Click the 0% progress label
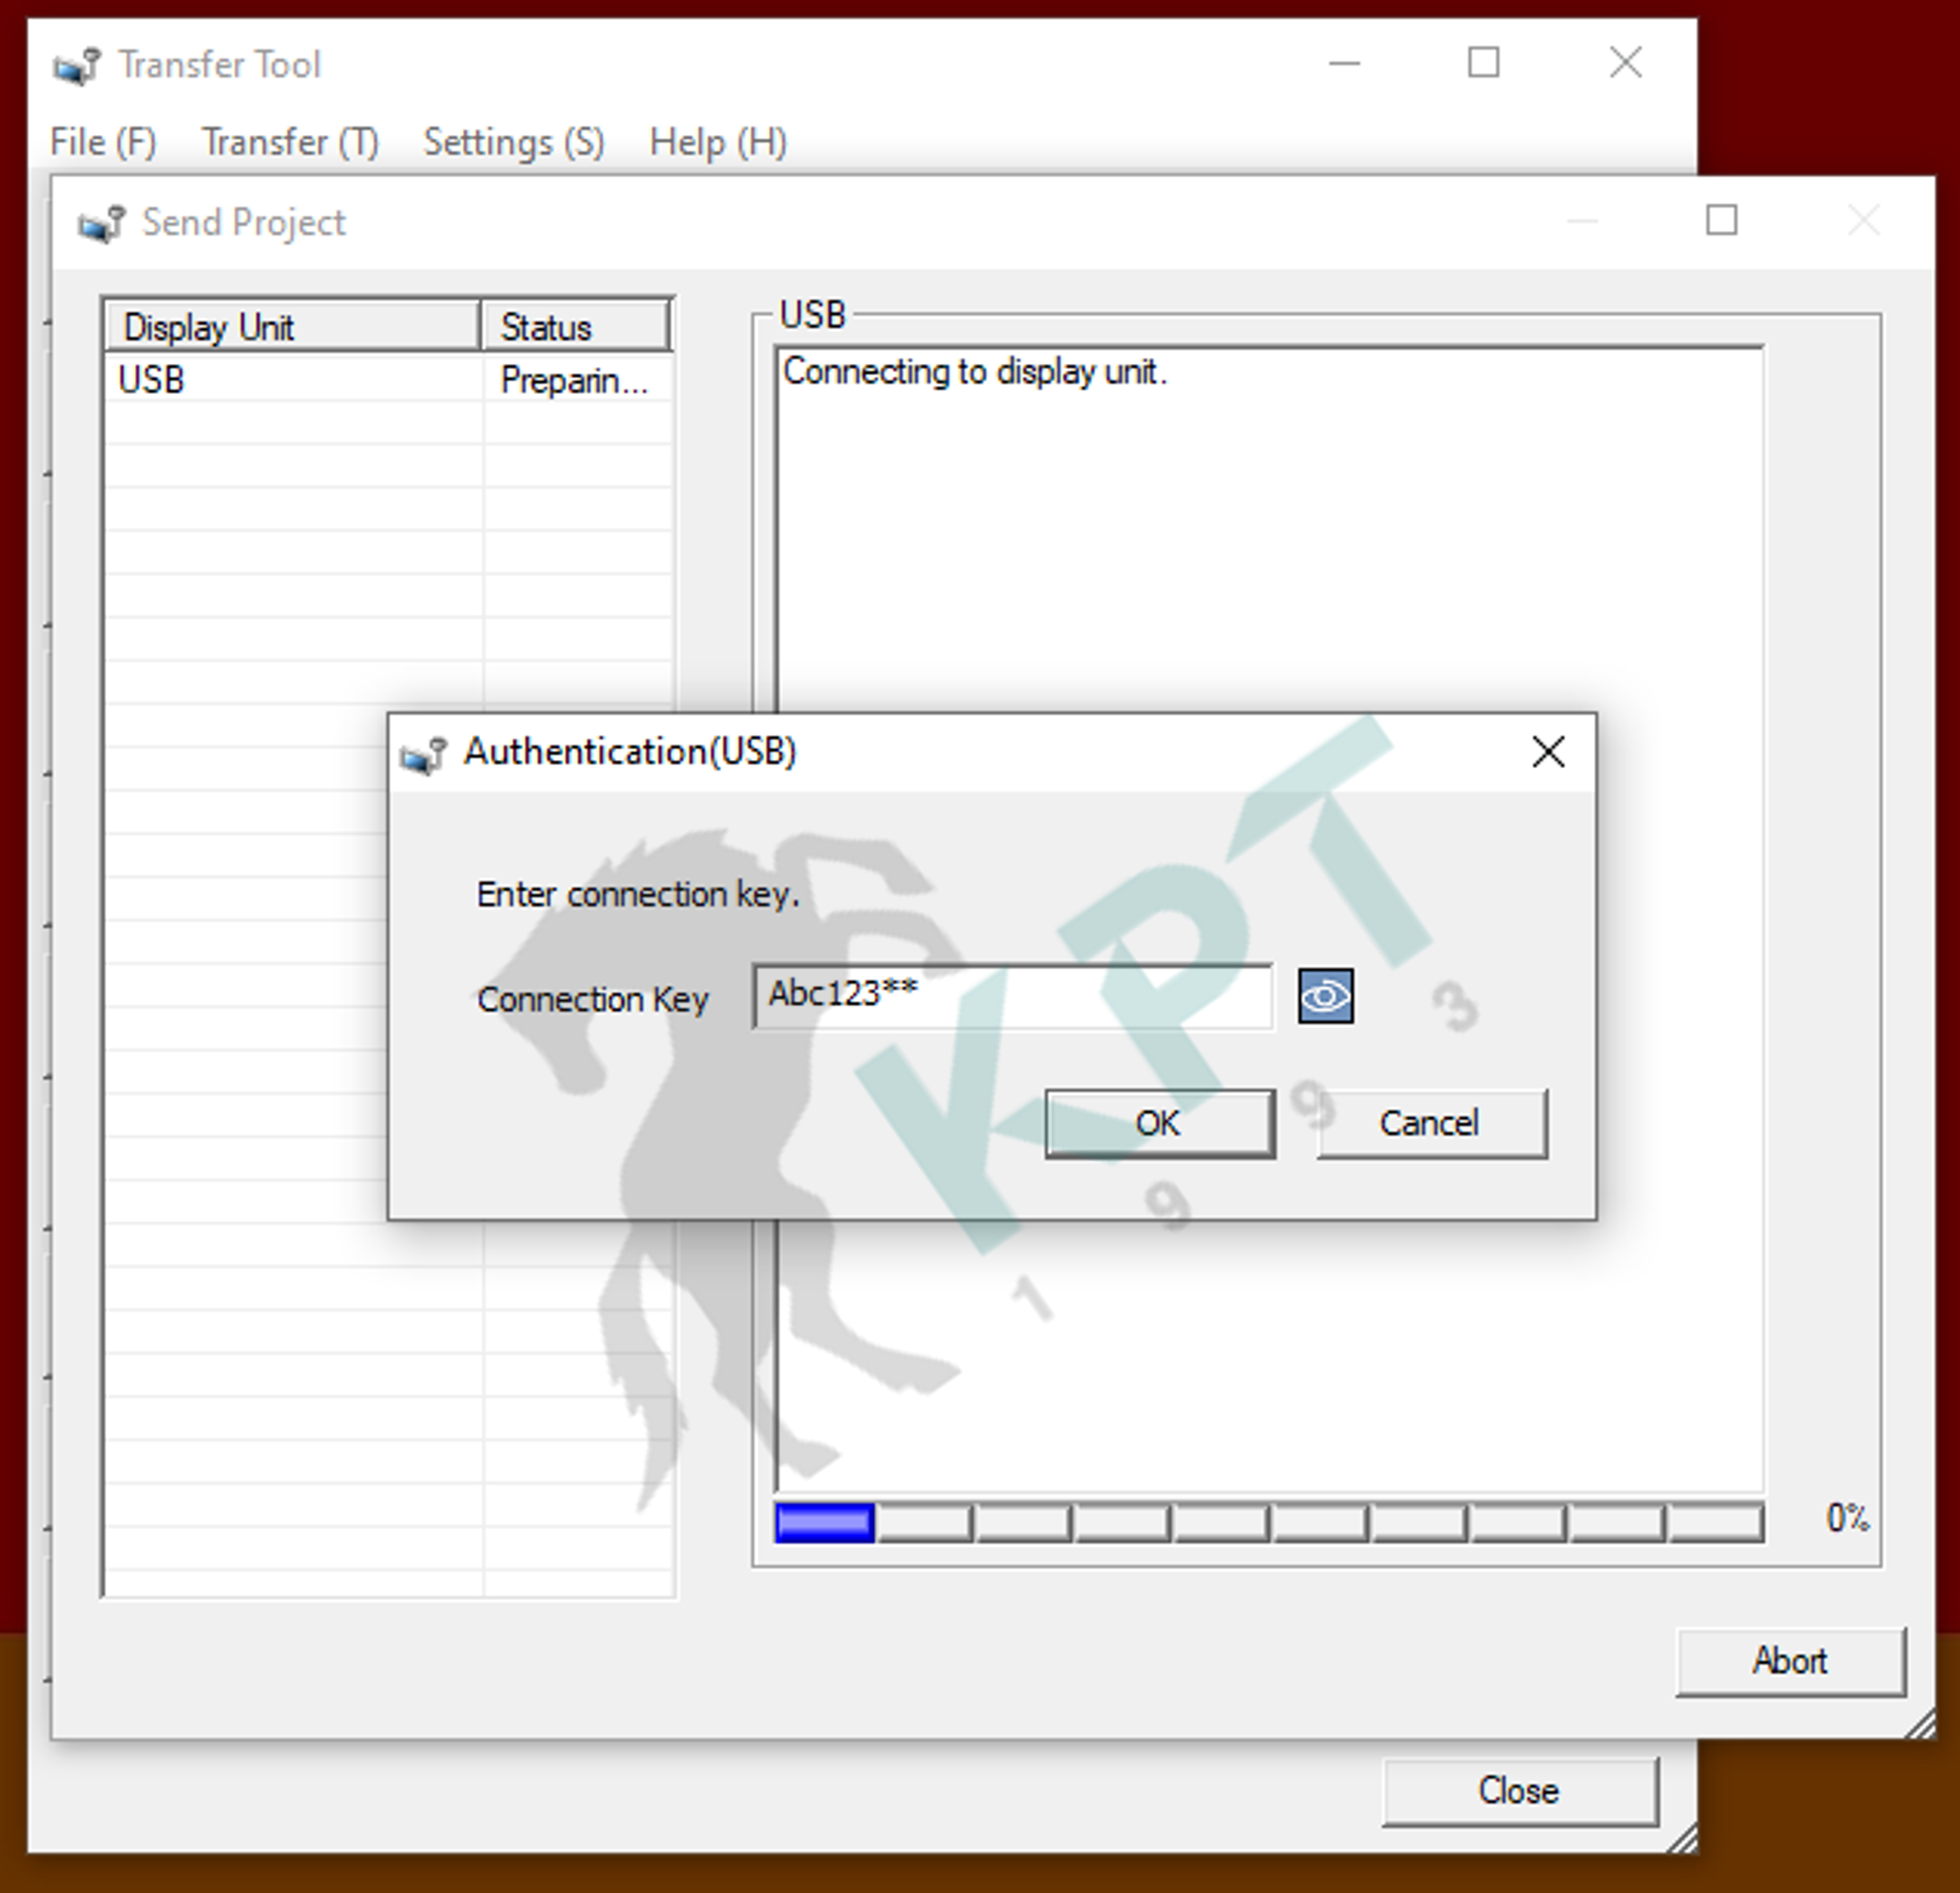This screenshot has height=1893, width=1960. point(1847,1518)
